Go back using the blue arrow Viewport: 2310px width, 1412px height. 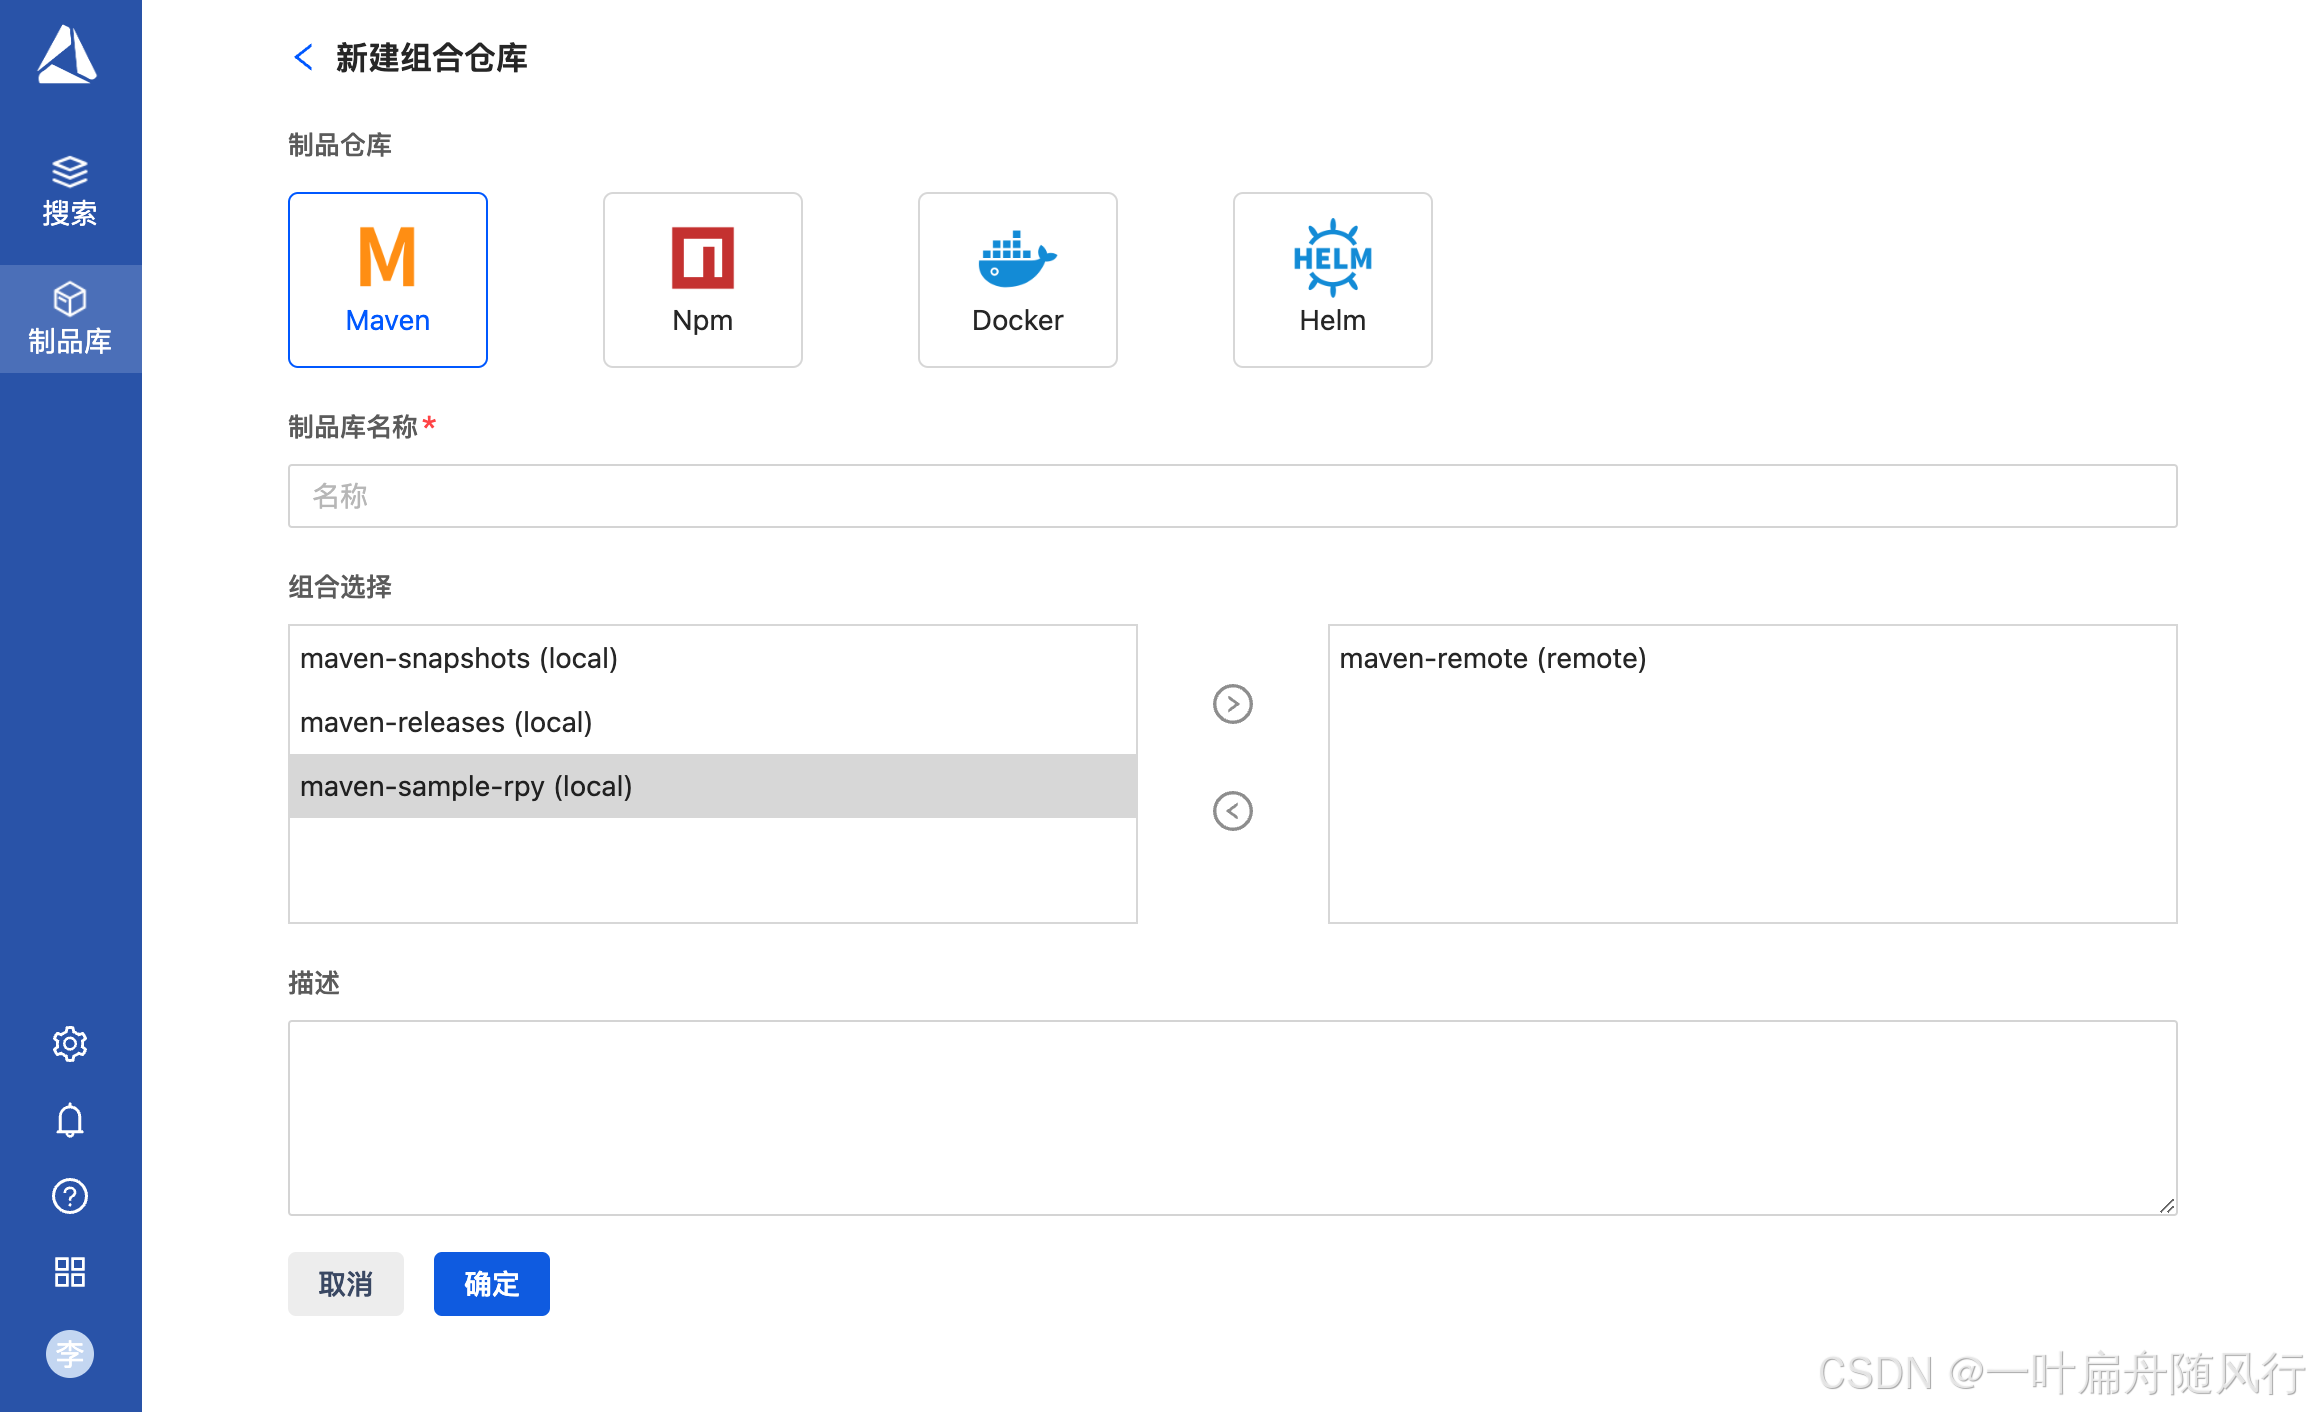pyautogui.click(x=304, y=58)
